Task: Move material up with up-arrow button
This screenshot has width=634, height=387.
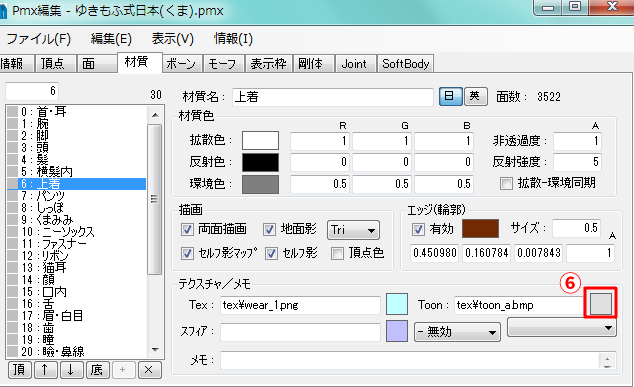Action: [45, 370]
